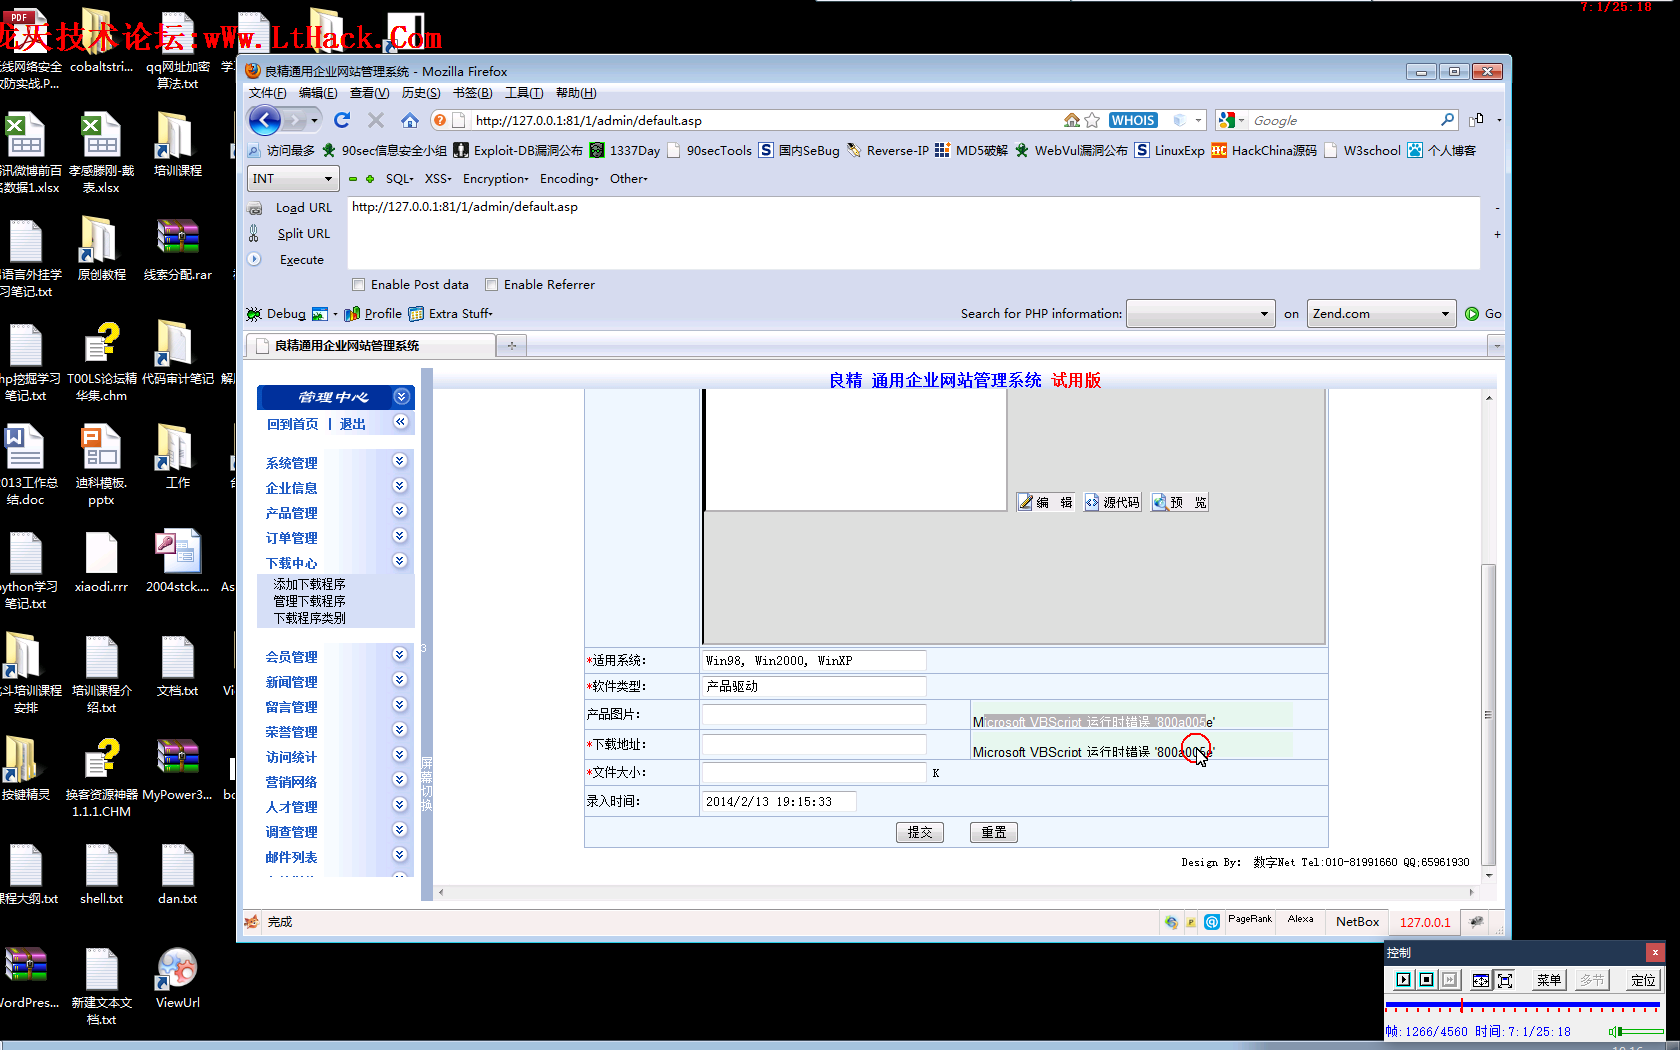Click fullscreen icon in 控制 window
The width and height of the screenshot is (1680, 1050).
[x=1505, y=980]
